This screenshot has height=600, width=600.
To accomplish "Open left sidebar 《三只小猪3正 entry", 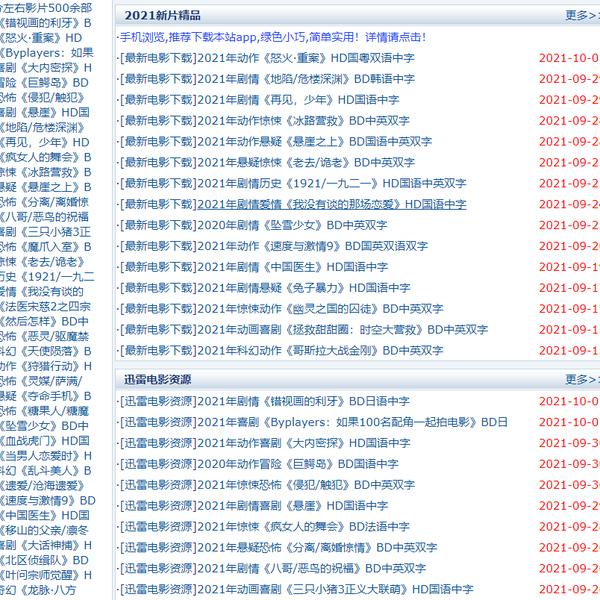I will [x=46, y=232].
